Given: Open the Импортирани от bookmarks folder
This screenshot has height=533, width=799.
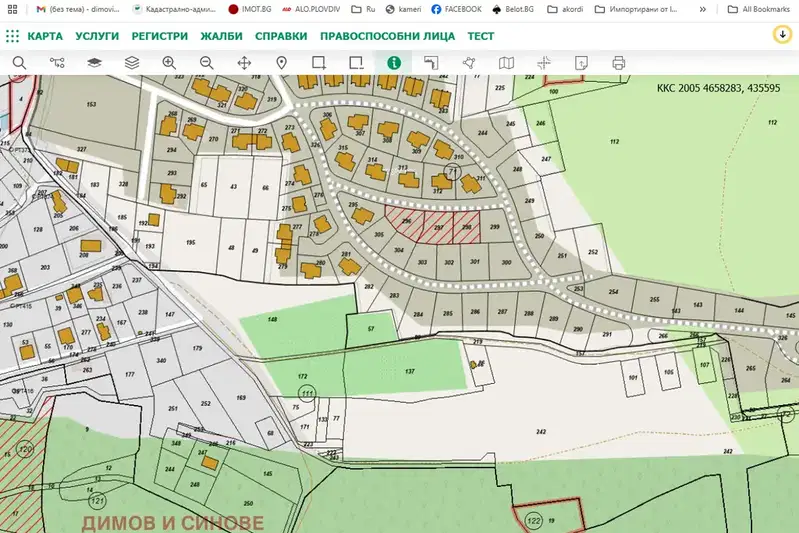Looking at the screenshot, I should pyautogui.click(x=636, y=9).
